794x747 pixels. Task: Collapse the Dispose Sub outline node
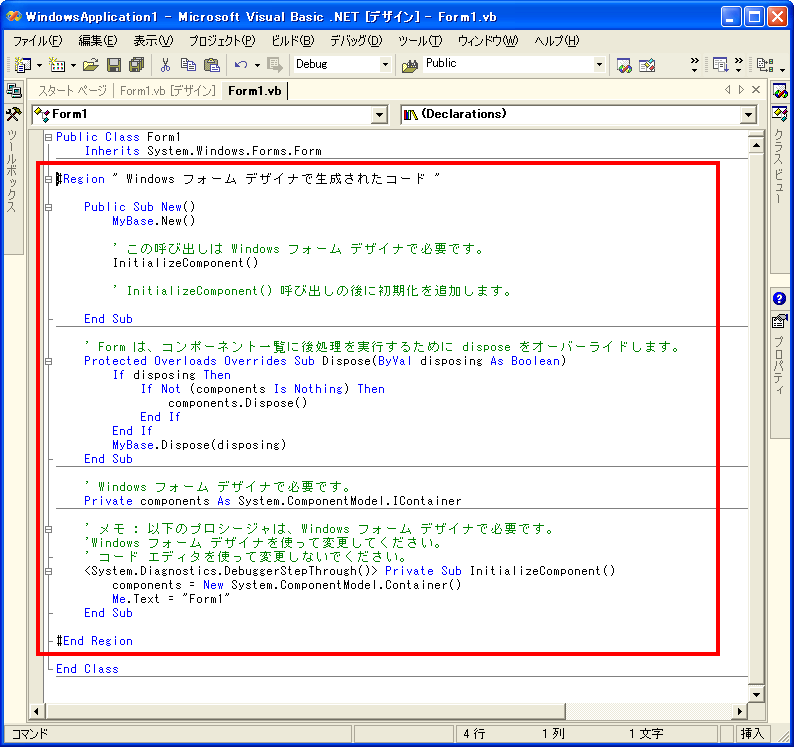click(x=49, y=361)
